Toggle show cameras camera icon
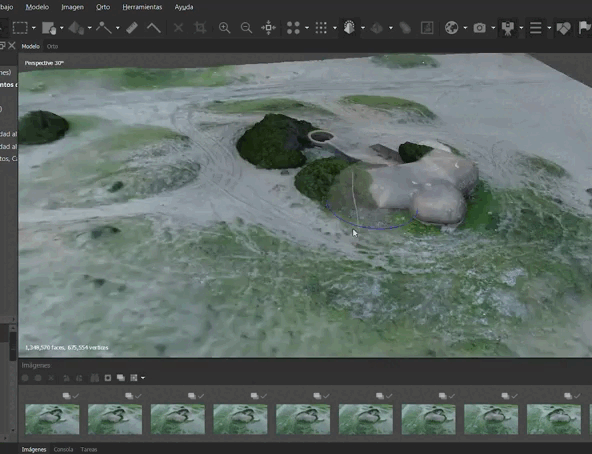592x454 pixels. (x=479, y=28)
